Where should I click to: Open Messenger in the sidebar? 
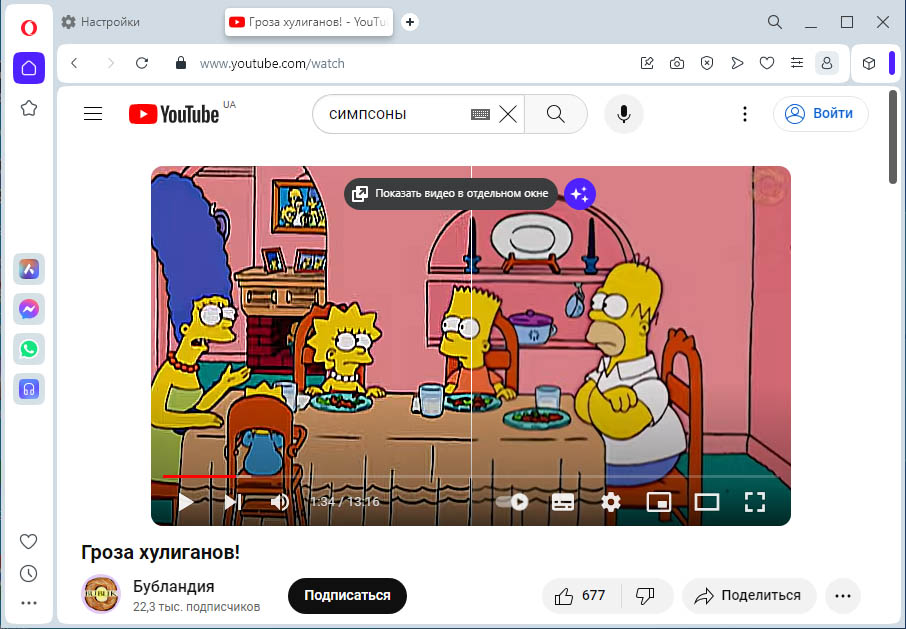point(29,309)
